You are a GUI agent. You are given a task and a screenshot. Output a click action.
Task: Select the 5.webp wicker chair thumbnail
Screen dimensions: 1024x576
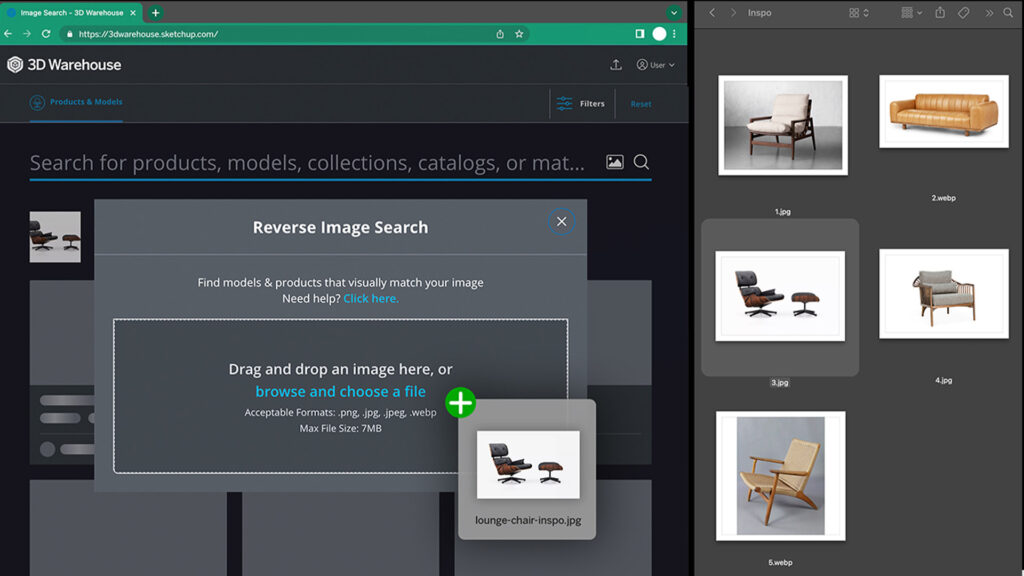click(x=780, y=477)
